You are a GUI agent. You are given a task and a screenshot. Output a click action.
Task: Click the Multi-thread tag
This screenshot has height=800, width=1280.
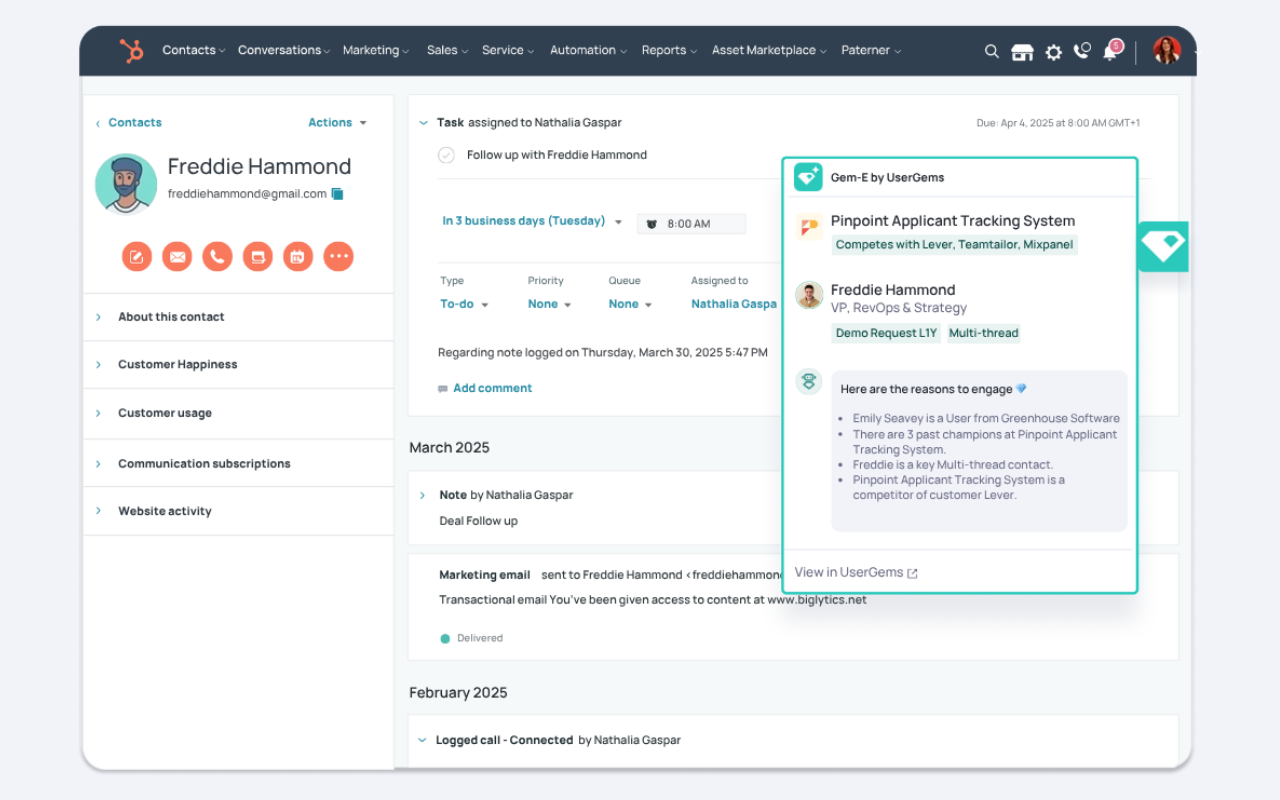(984, 333)
